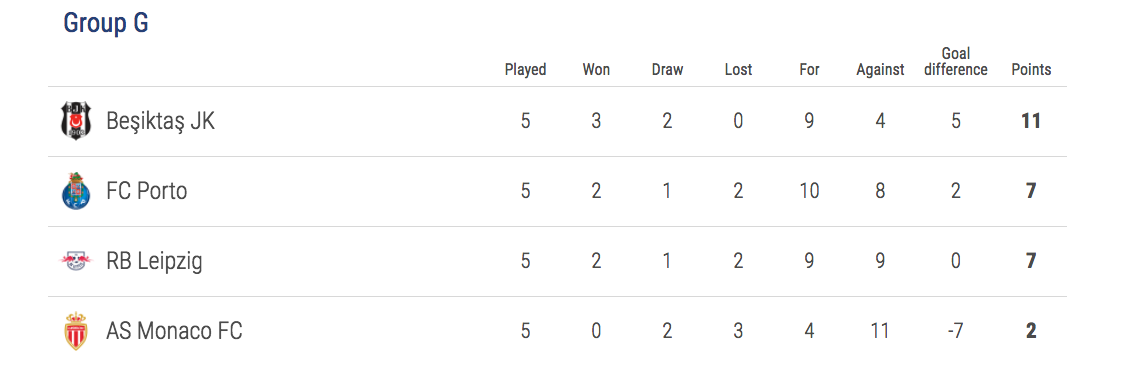Click the Won column header
Screen dimensions: 1121x377
point(596,70)
